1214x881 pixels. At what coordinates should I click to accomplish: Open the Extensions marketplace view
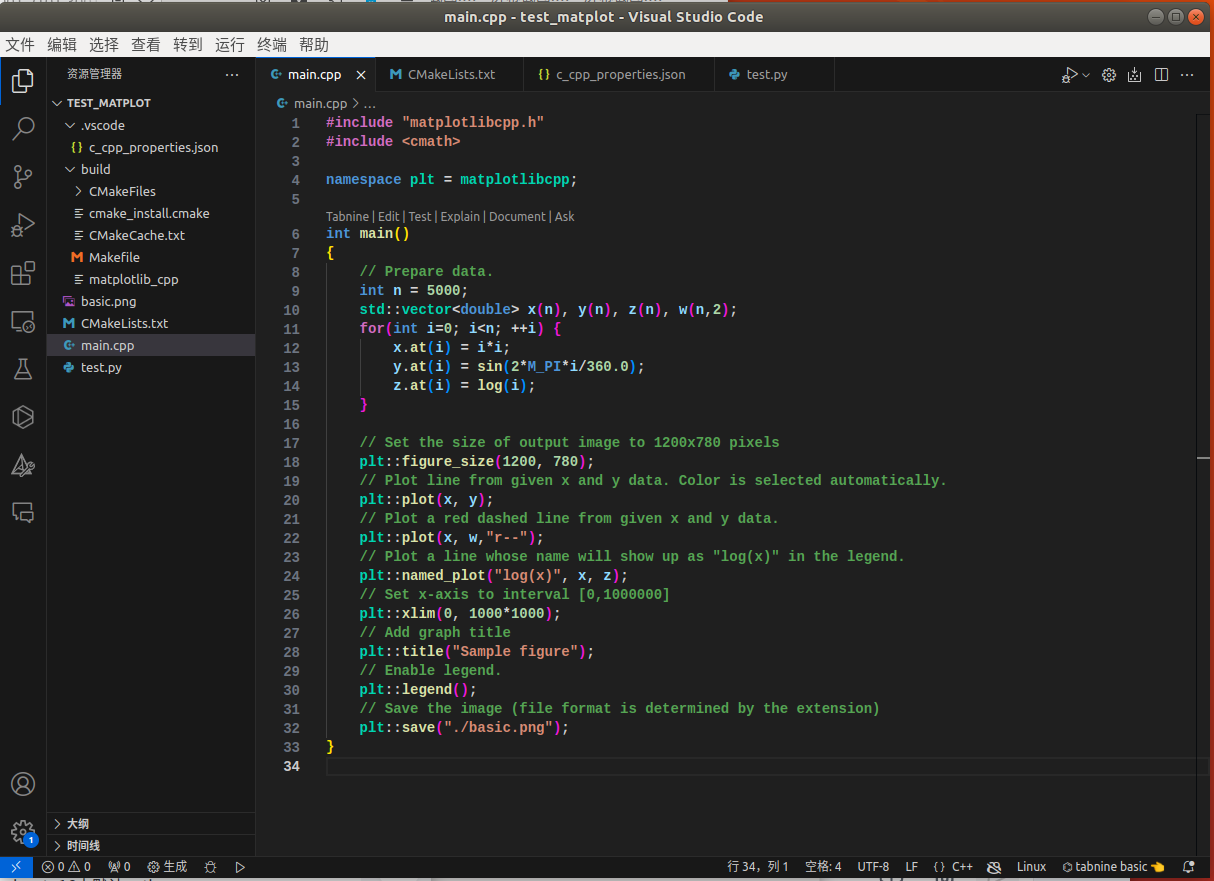pos(22,273)
